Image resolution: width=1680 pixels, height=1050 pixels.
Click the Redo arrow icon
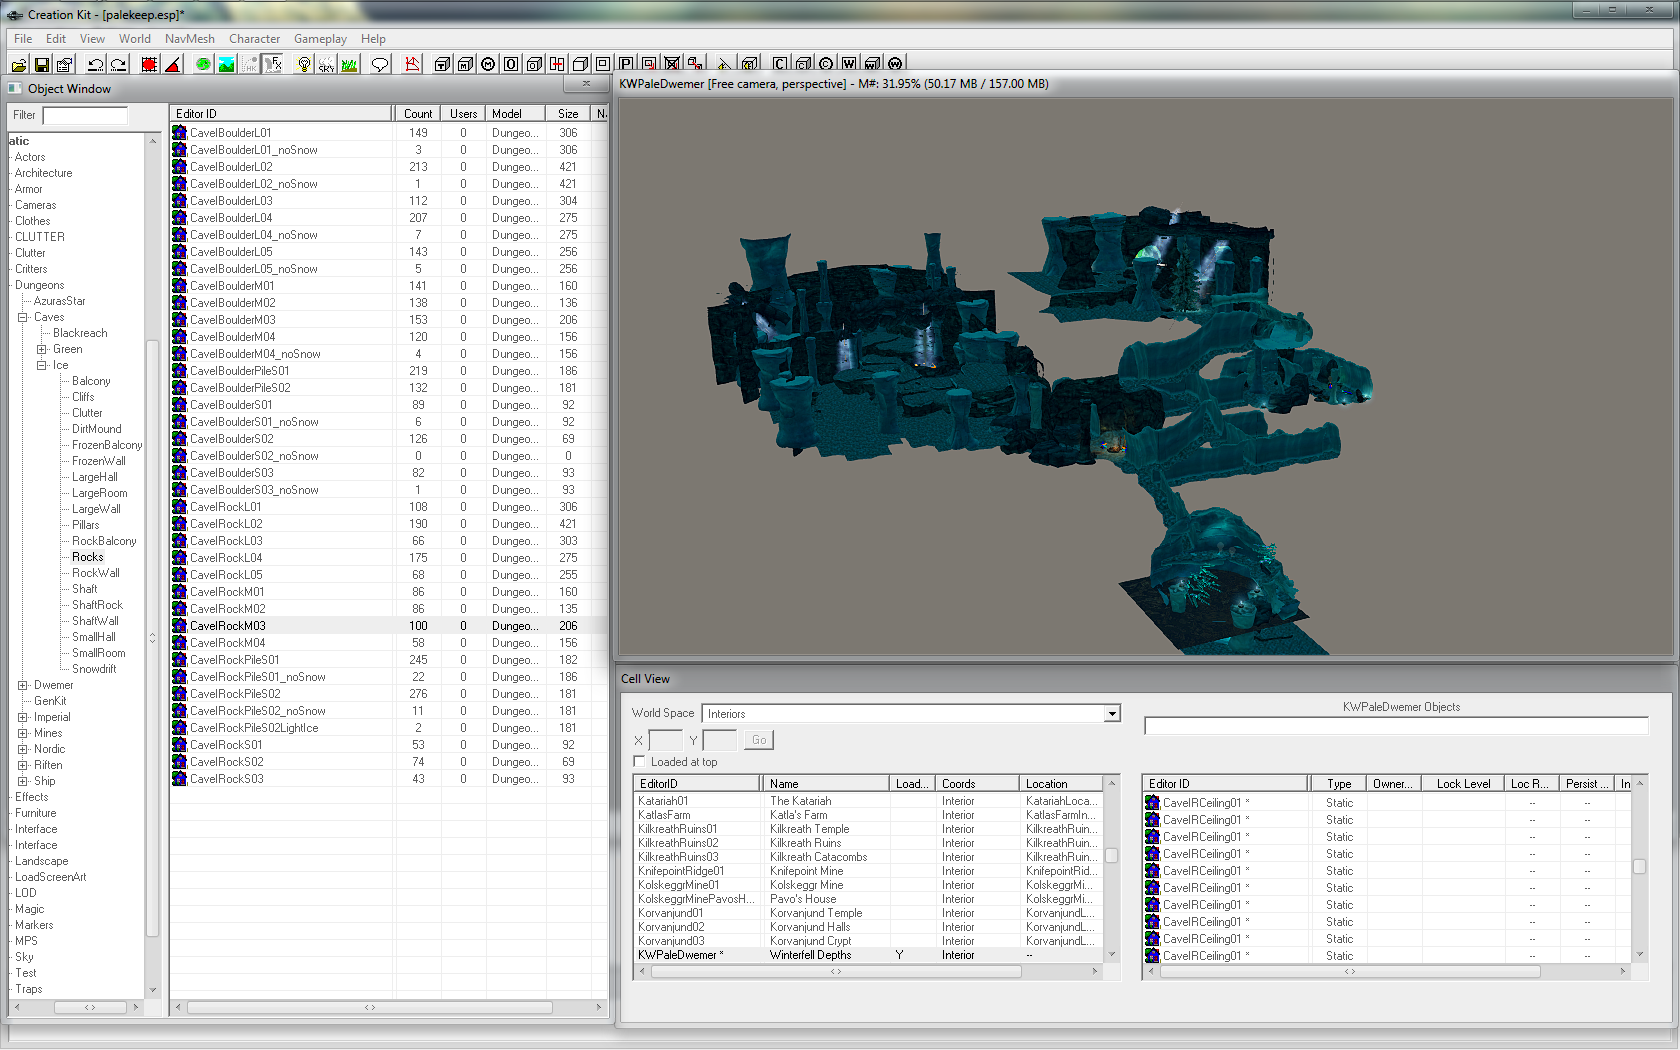[118, 65]
